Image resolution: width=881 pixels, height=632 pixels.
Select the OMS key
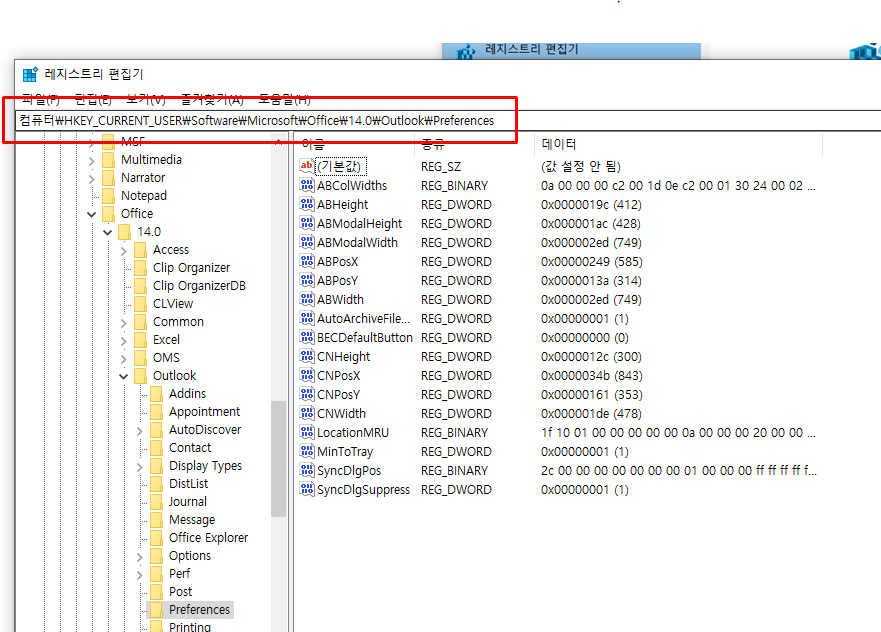click(166, 357)
